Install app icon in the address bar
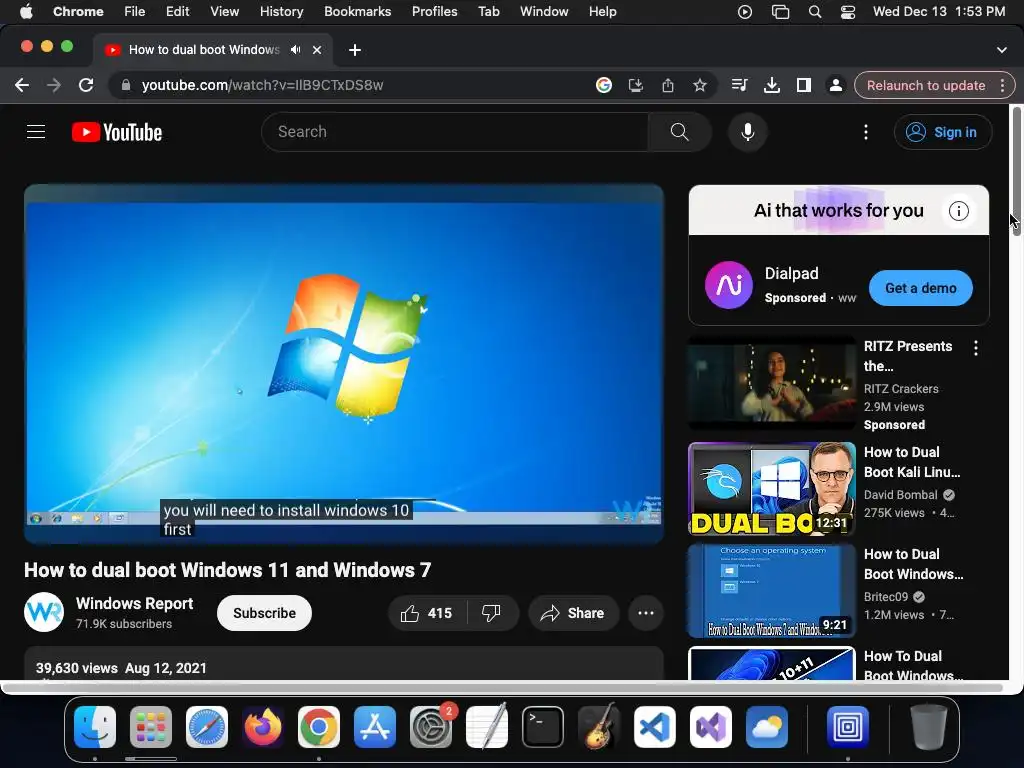Screen dimensions: 1024x768 click(635, 86)
